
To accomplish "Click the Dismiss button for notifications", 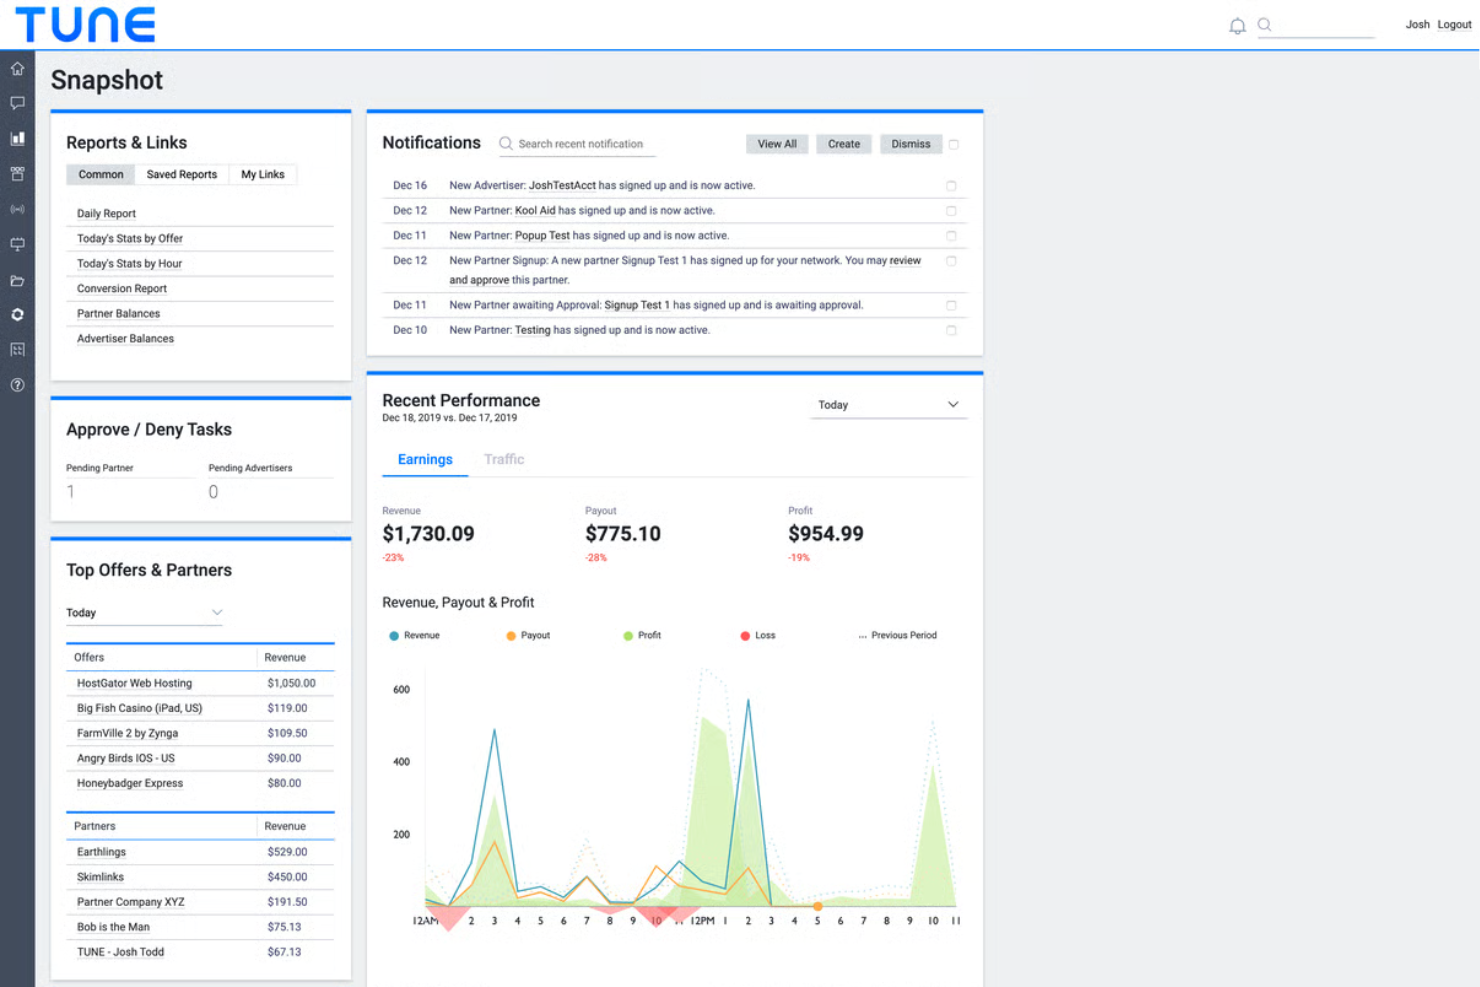I will click(910, 143).
